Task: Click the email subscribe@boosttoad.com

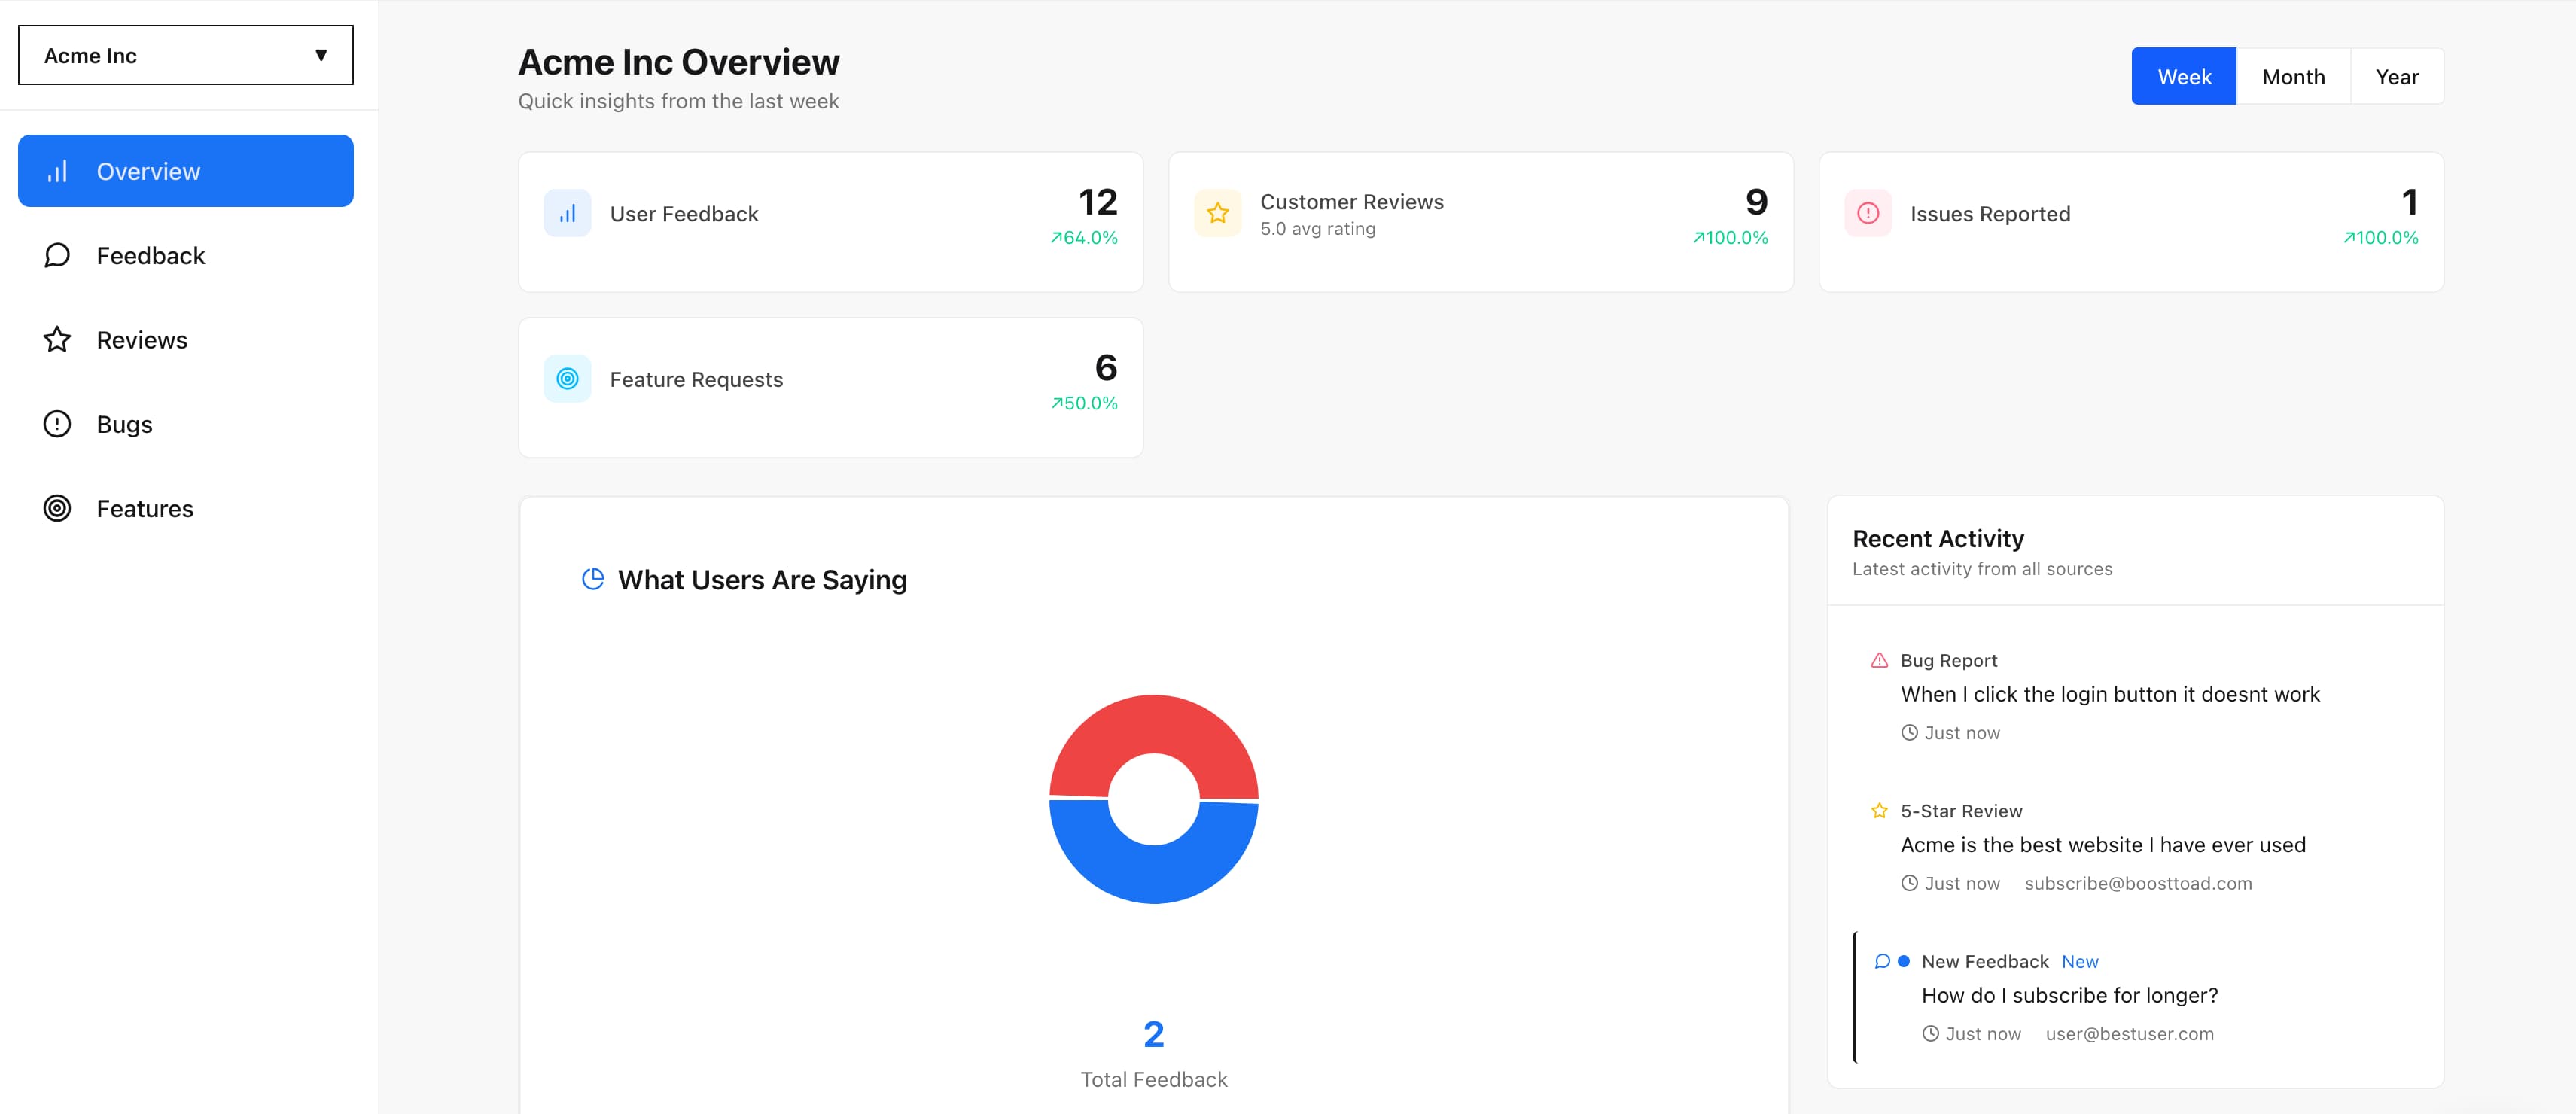Action: pyautogui.click(x=2139, y=883)
